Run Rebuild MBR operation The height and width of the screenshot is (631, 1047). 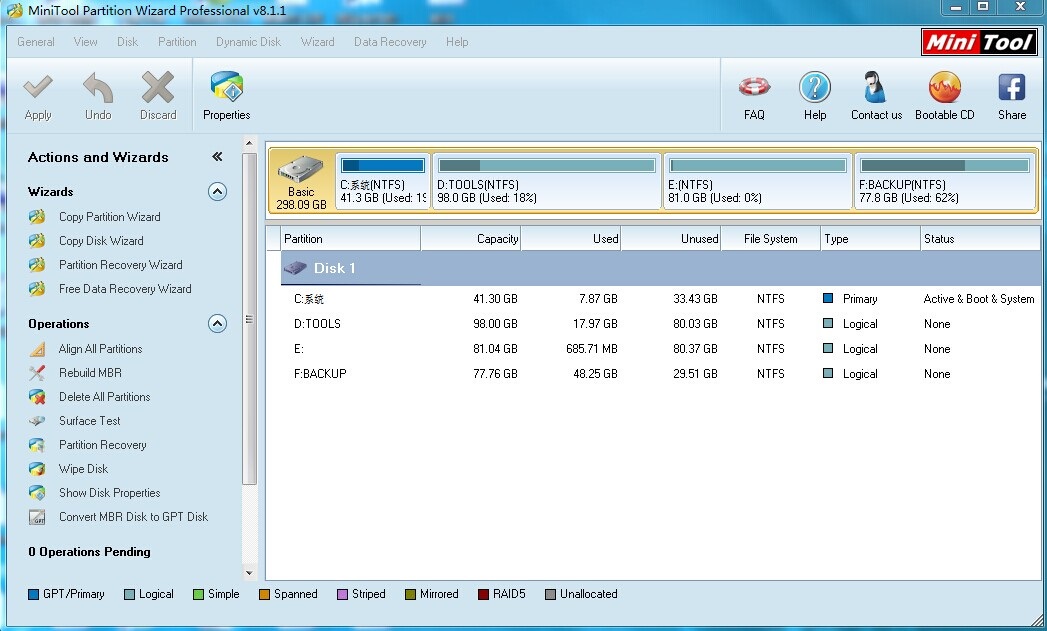tap(90, 373)
